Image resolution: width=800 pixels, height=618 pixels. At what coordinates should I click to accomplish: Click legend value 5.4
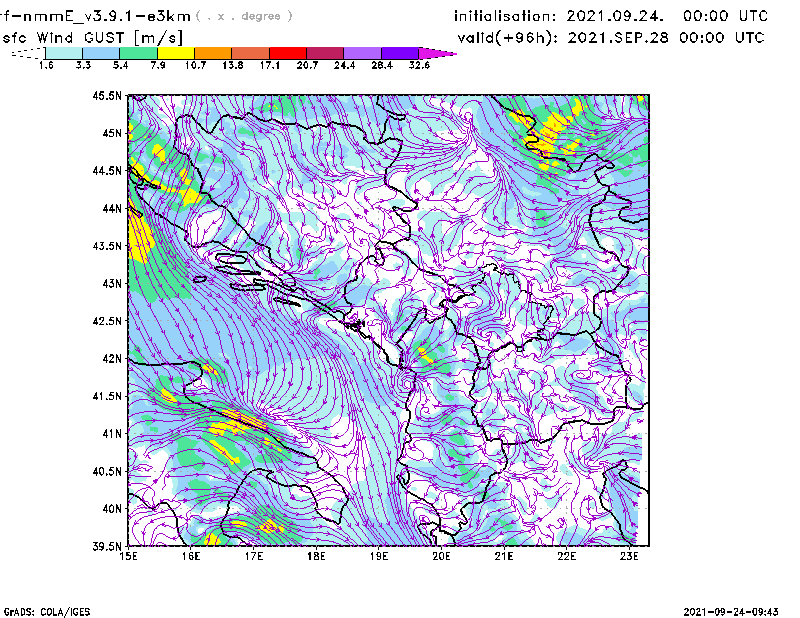[x=120, y=65]
